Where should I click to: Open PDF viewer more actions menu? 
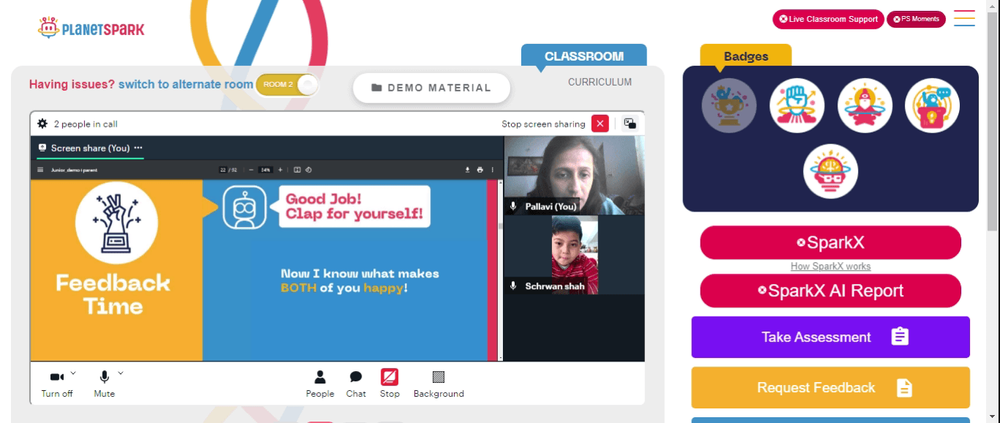click(x=492, y=170)
